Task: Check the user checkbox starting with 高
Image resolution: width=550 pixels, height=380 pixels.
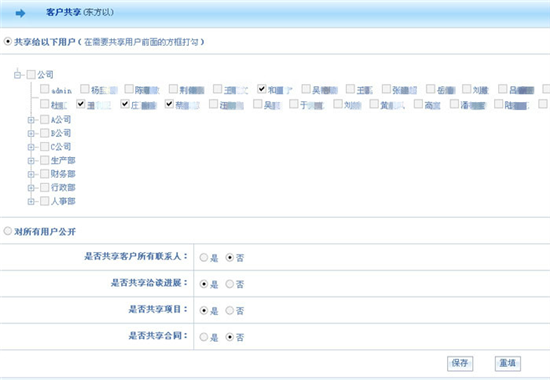Action: point(418,104)
